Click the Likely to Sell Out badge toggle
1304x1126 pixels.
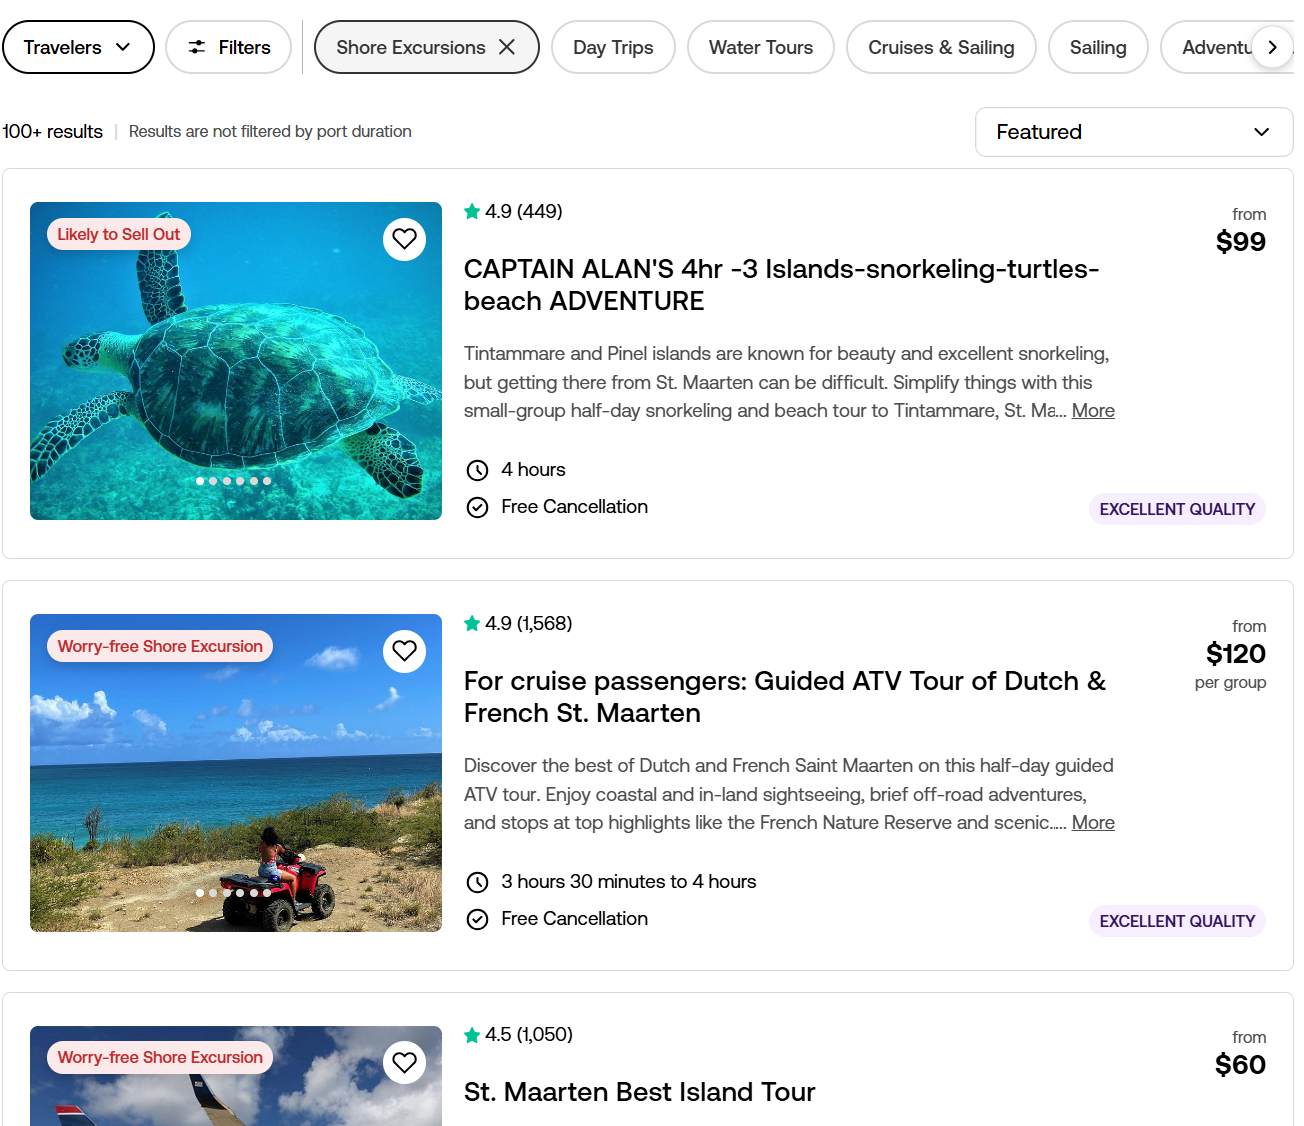click(118, 233)
